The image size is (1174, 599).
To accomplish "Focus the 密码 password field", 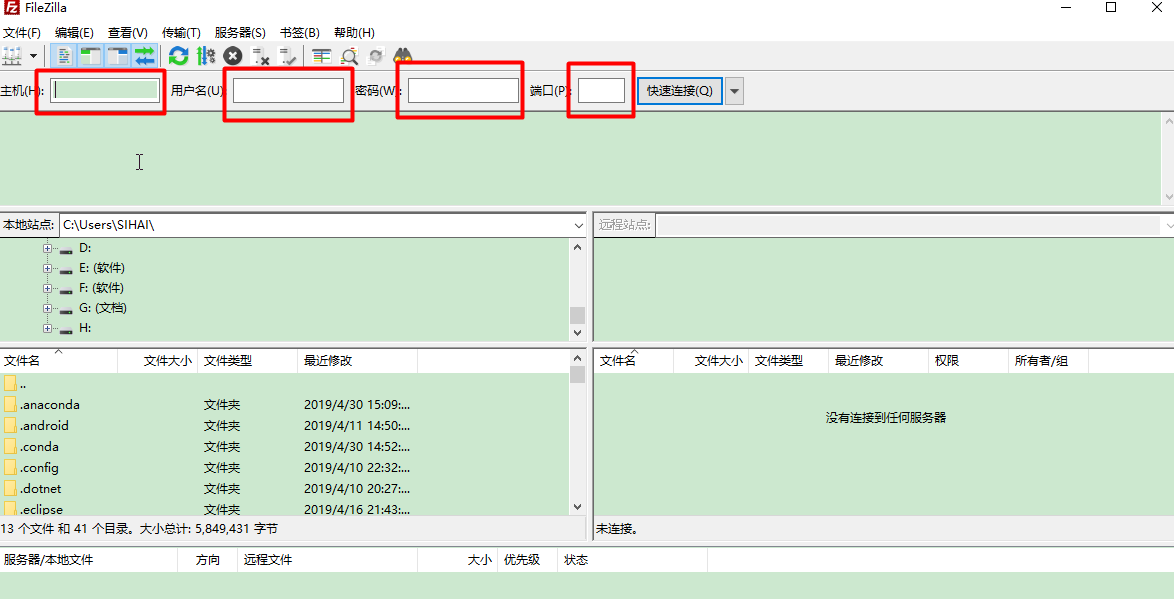I will coord(463,91).
